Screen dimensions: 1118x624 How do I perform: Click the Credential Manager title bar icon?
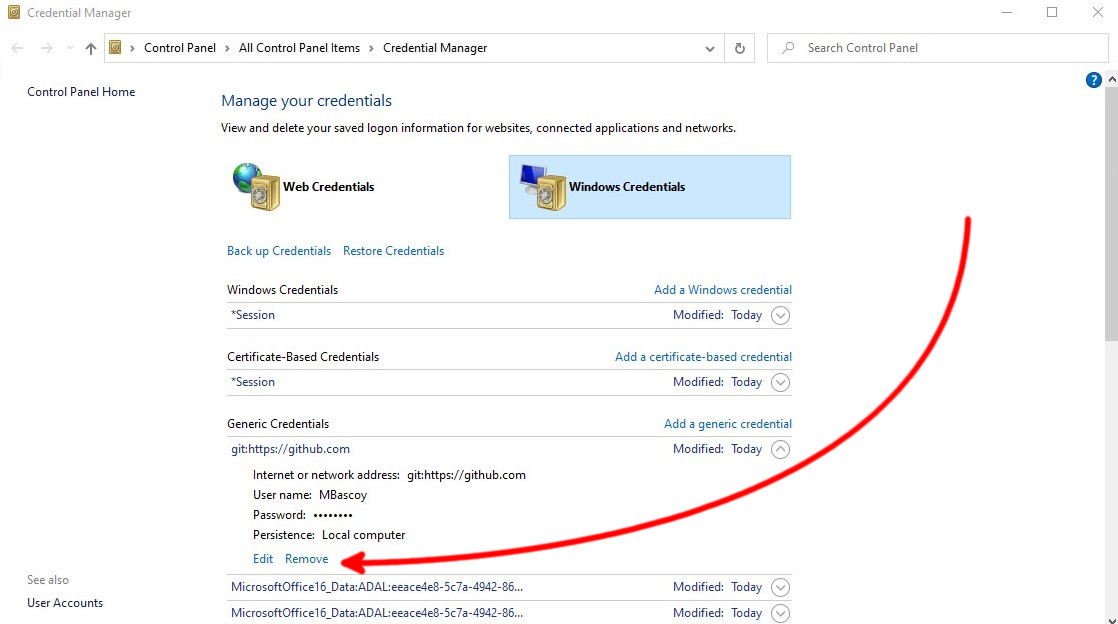(x=14, y=13)
